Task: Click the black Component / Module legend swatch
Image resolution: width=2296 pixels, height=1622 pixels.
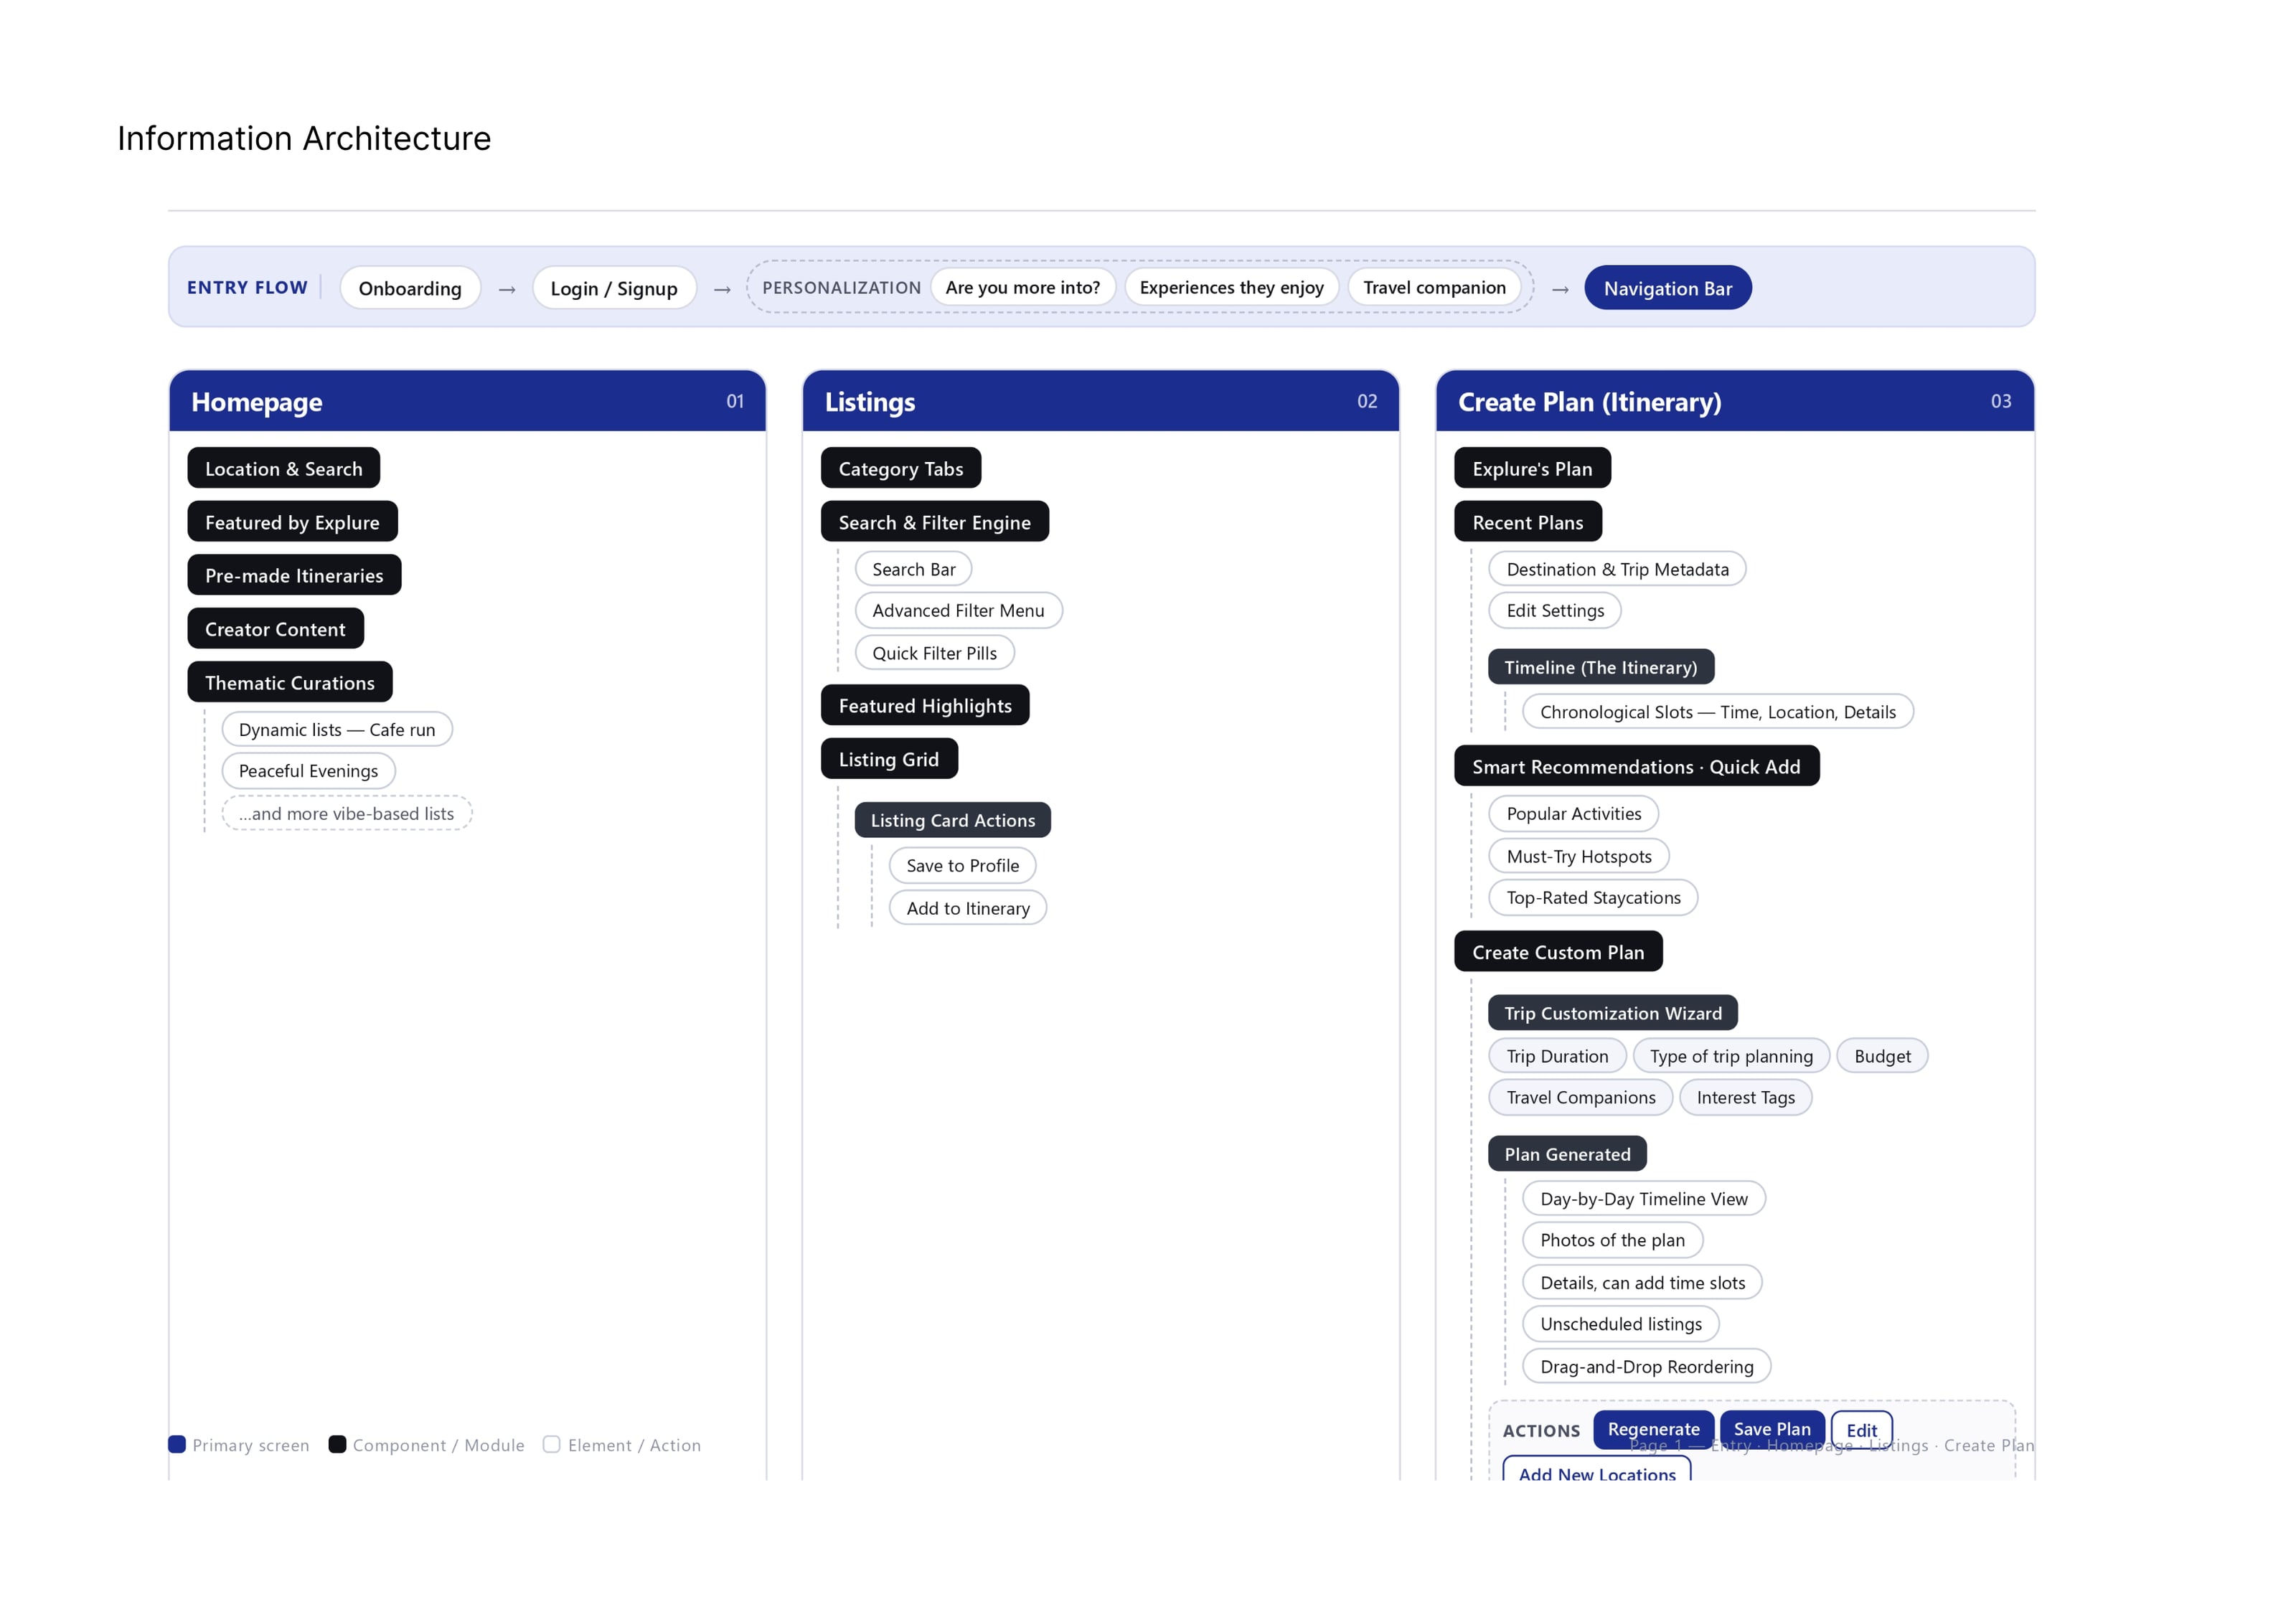Action: [337, 1444]
